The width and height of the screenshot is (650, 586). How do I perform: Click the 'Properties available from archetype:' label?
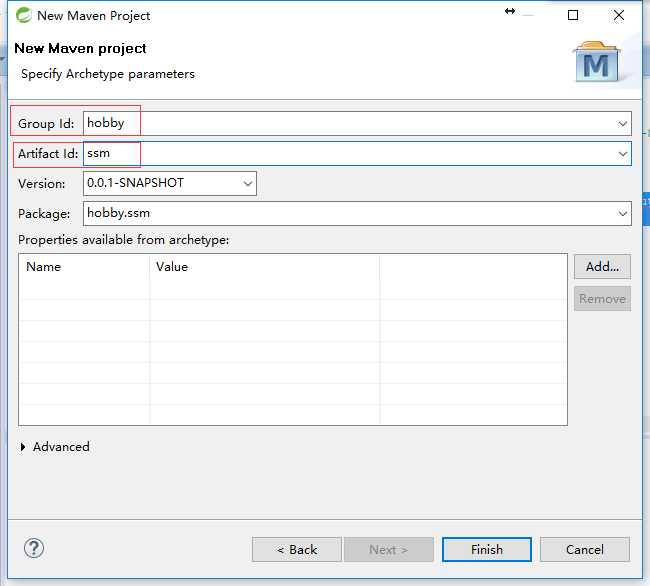point(124,240)
